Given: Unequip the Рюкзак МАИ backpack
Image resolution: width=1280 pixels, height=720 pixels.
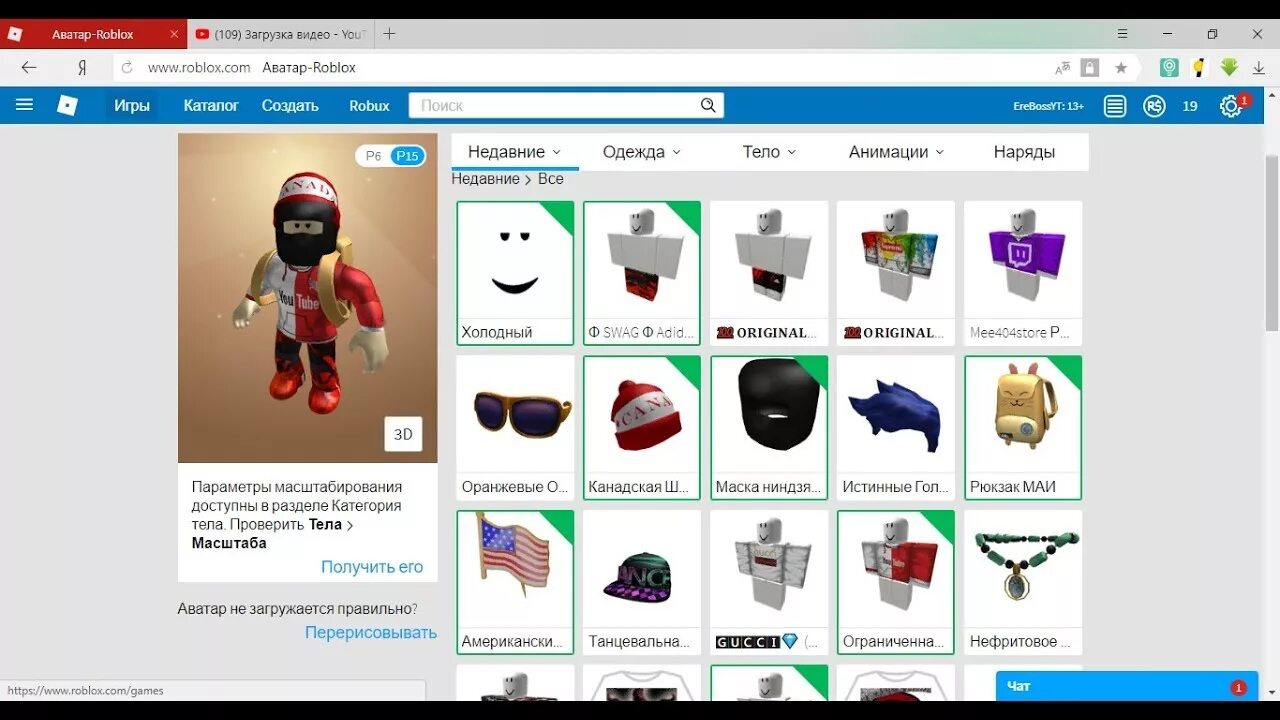Looking at the screenshot, I should [1023, 428].
